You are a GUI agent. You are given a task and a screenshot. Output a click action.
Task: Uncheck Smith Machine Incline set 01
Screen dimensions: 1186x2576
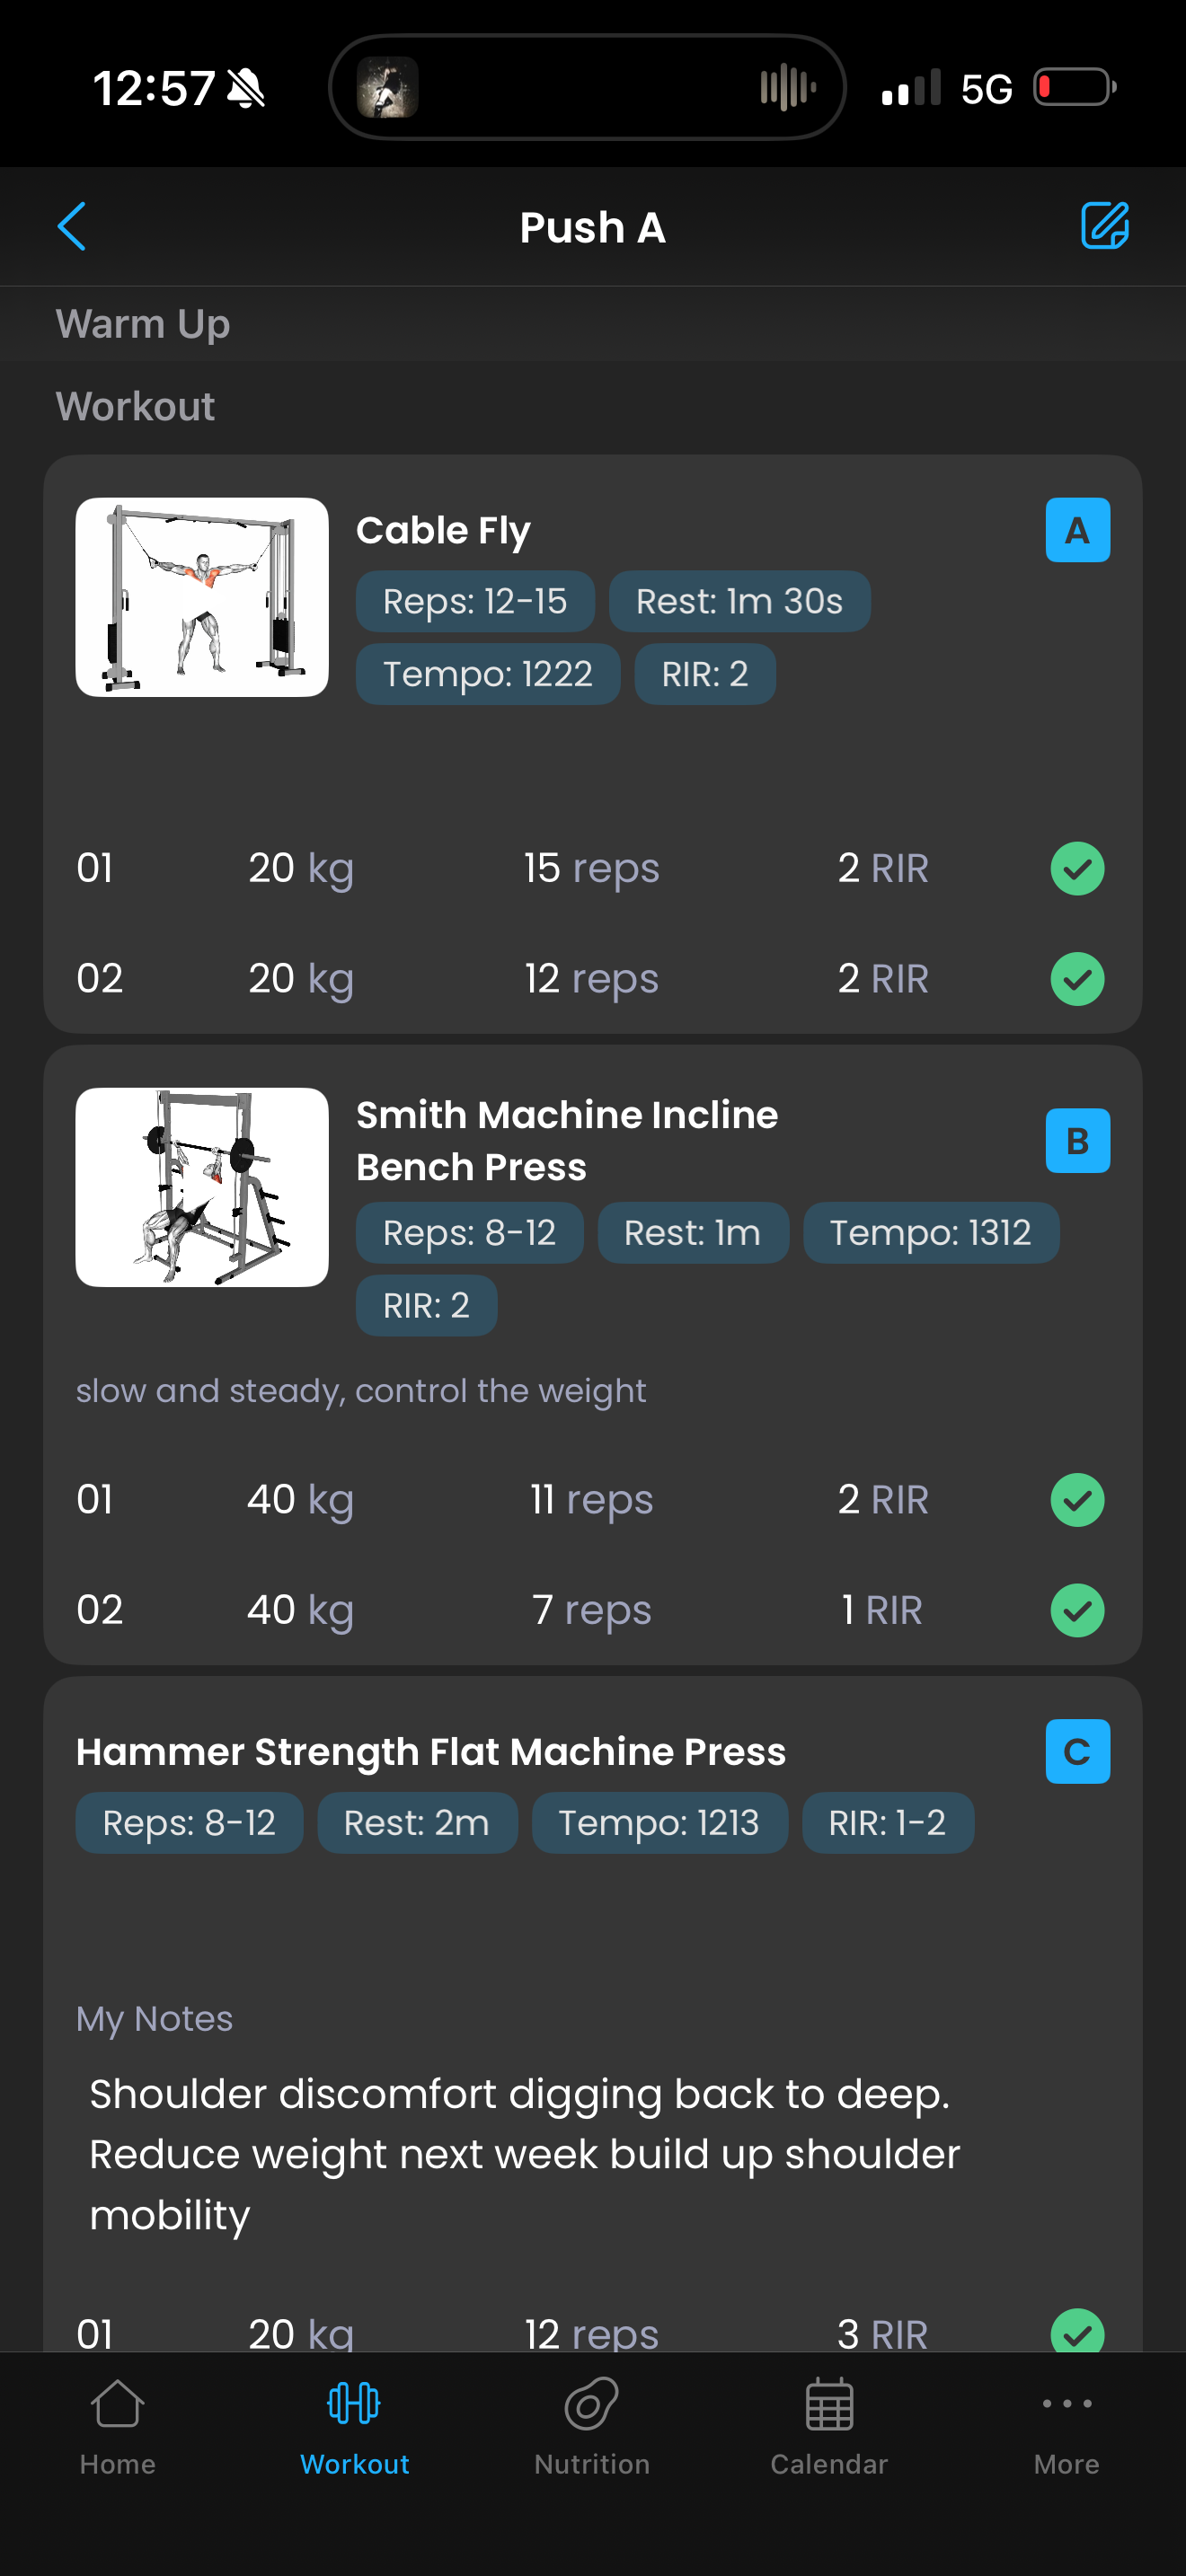point(1077,1499)
